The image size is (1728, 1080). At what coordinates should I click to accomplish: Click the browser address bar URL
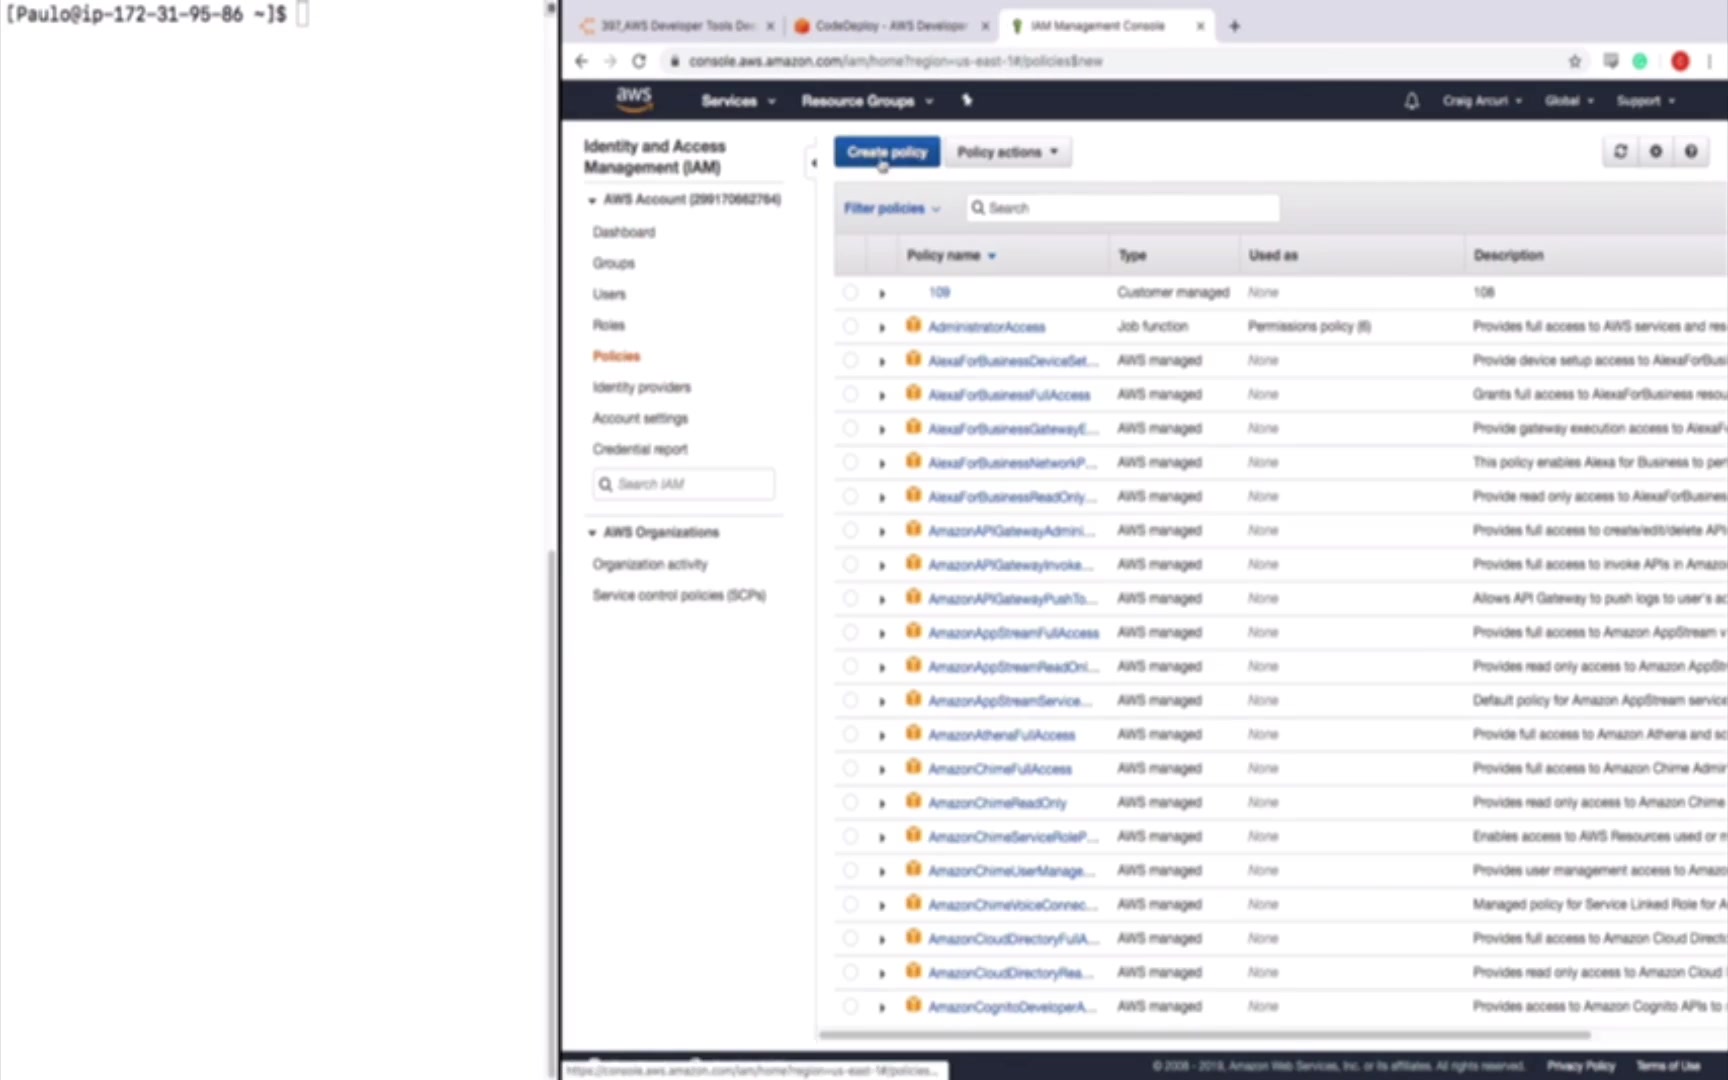click(895, 61)
